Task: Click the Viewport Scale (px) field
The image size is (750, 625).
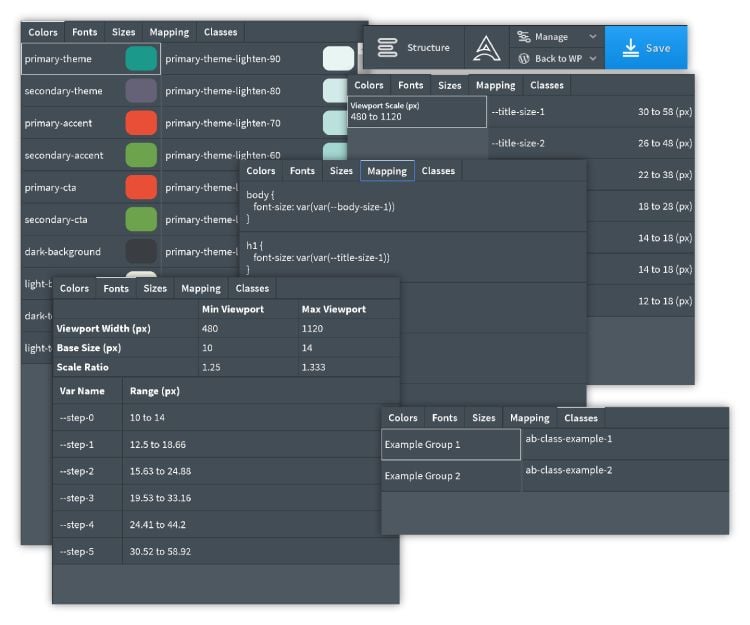Action: 417,111
